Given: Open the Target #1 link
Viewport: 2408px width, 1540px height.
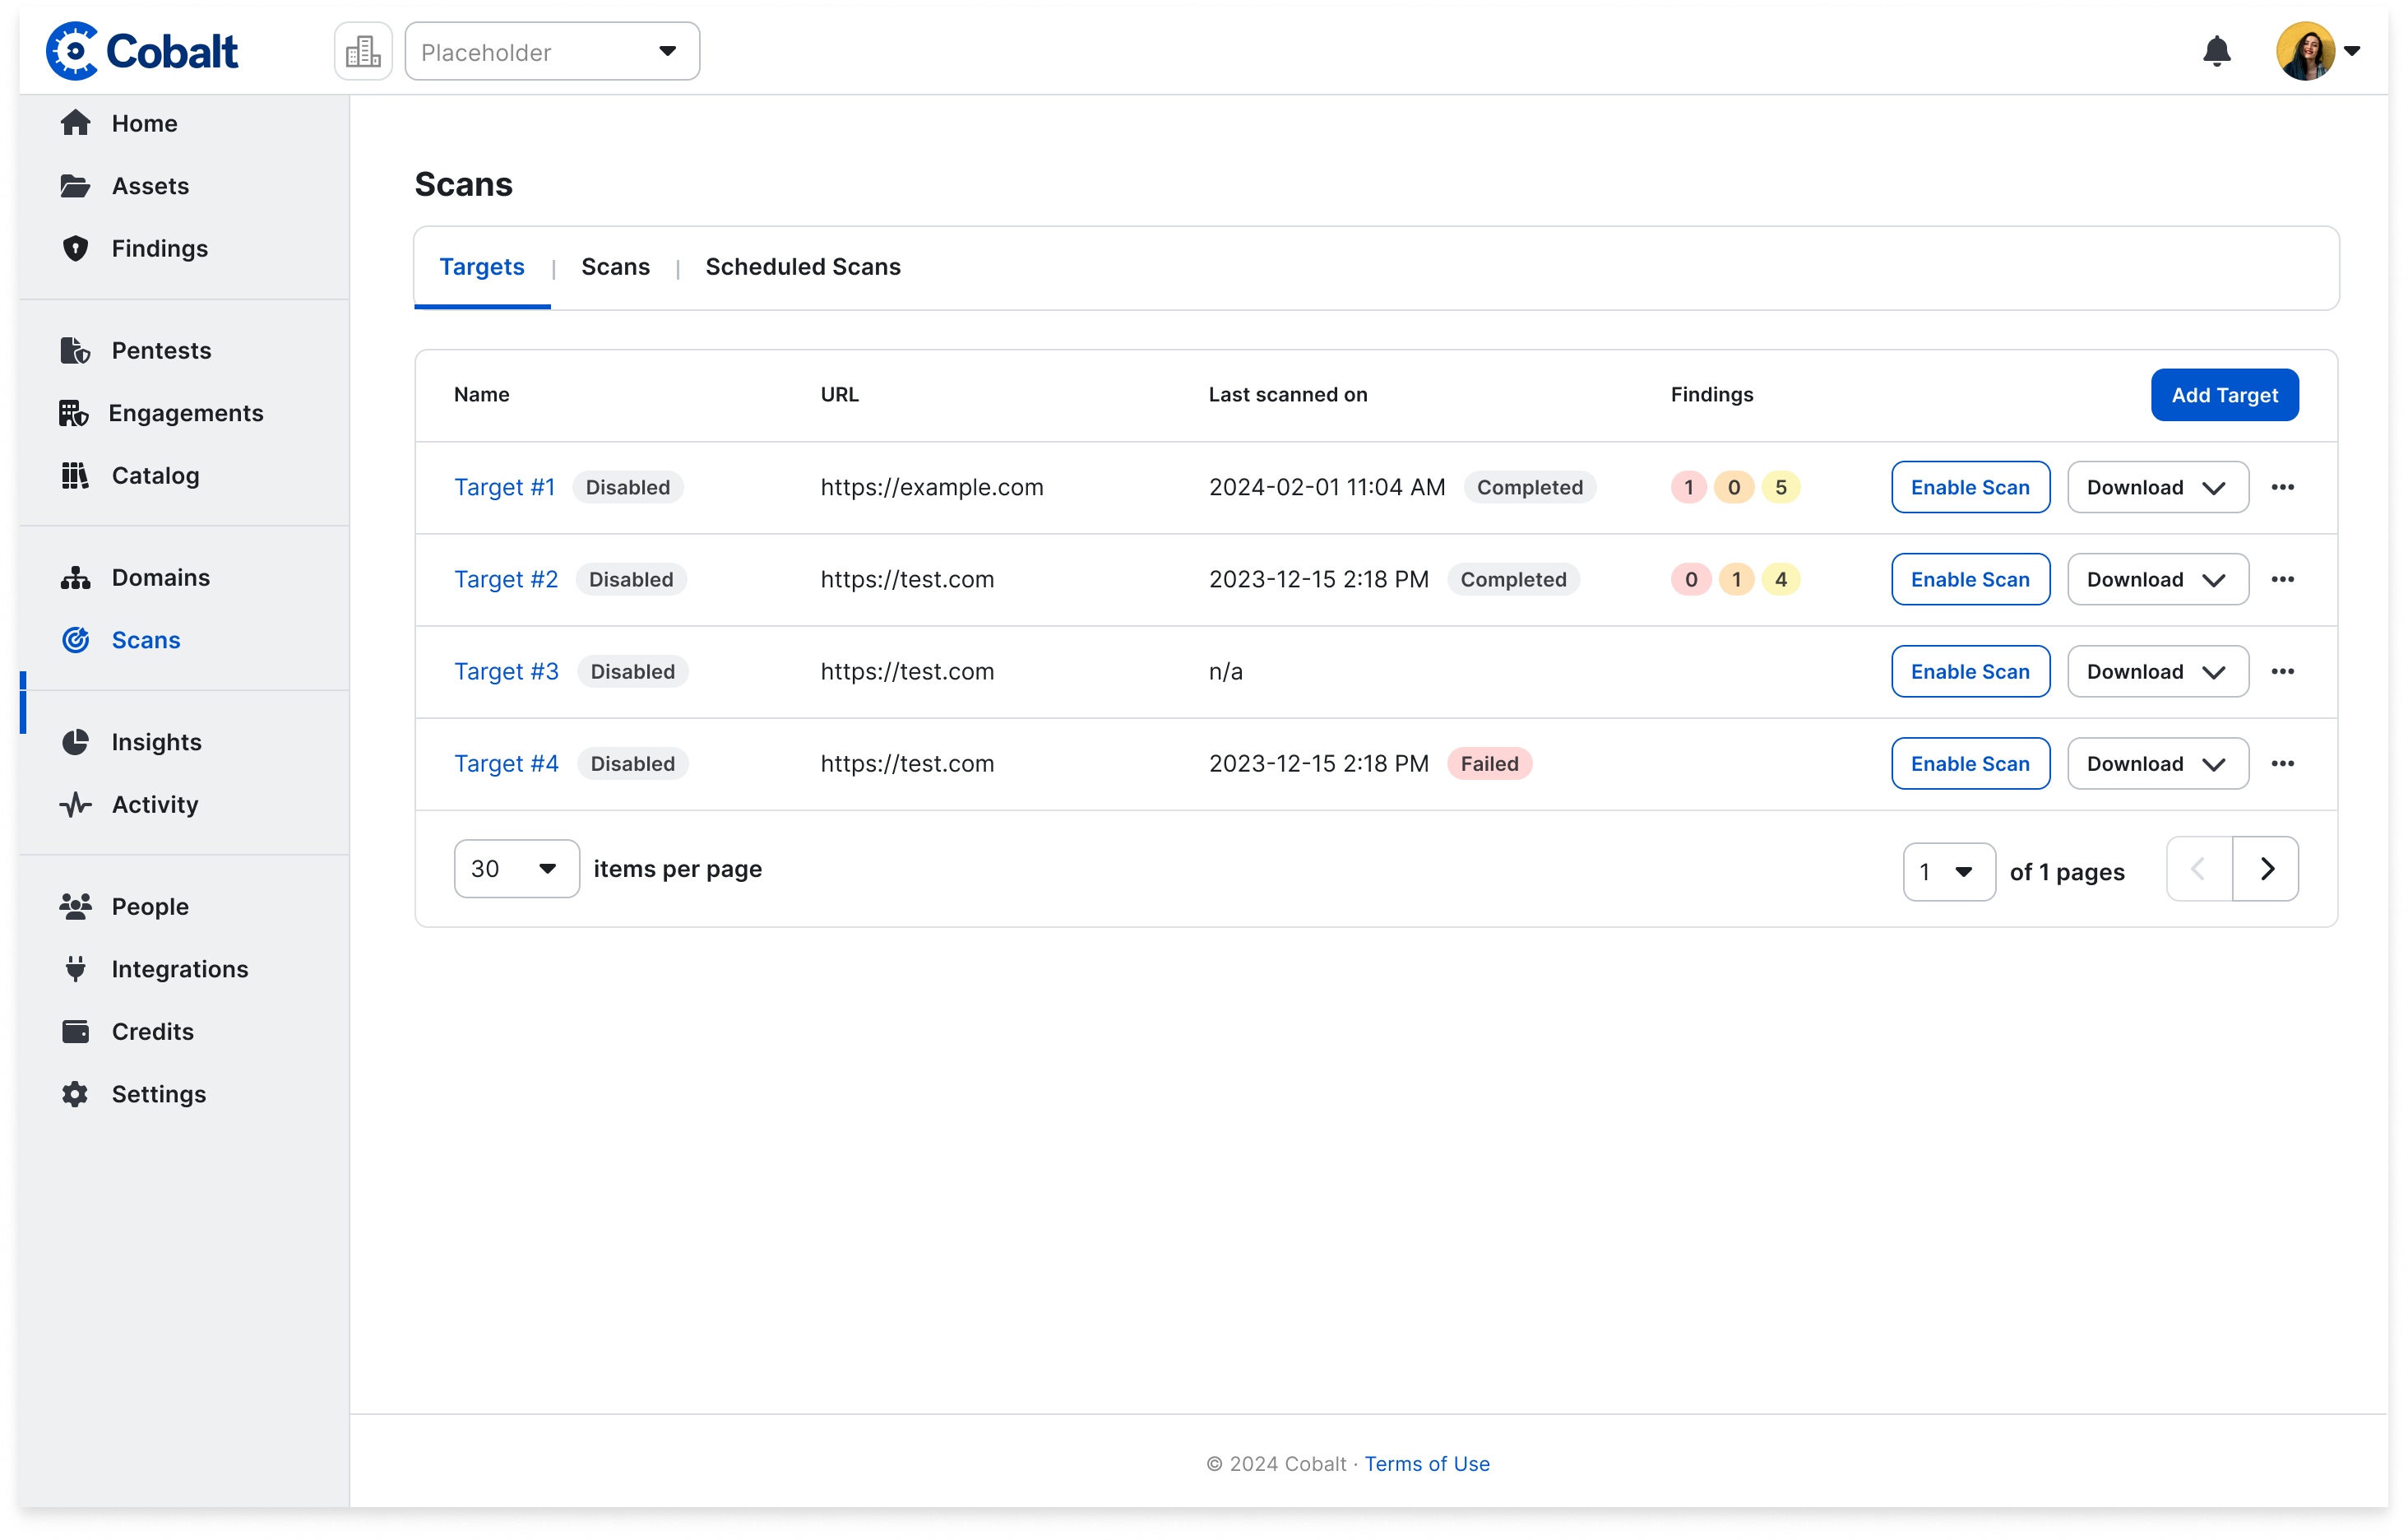Looking at the screenshot, I should point(504,487).
